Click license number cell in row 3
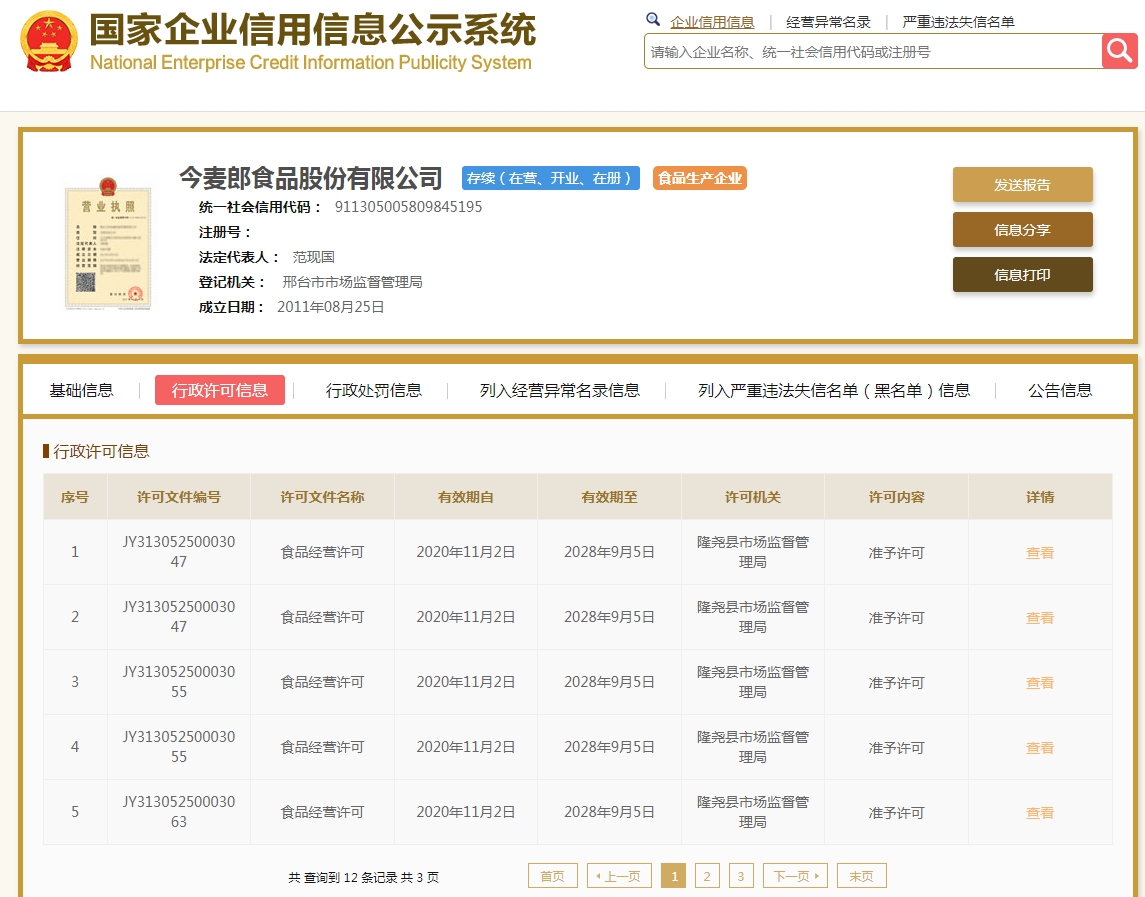 (x=179, y=682)
